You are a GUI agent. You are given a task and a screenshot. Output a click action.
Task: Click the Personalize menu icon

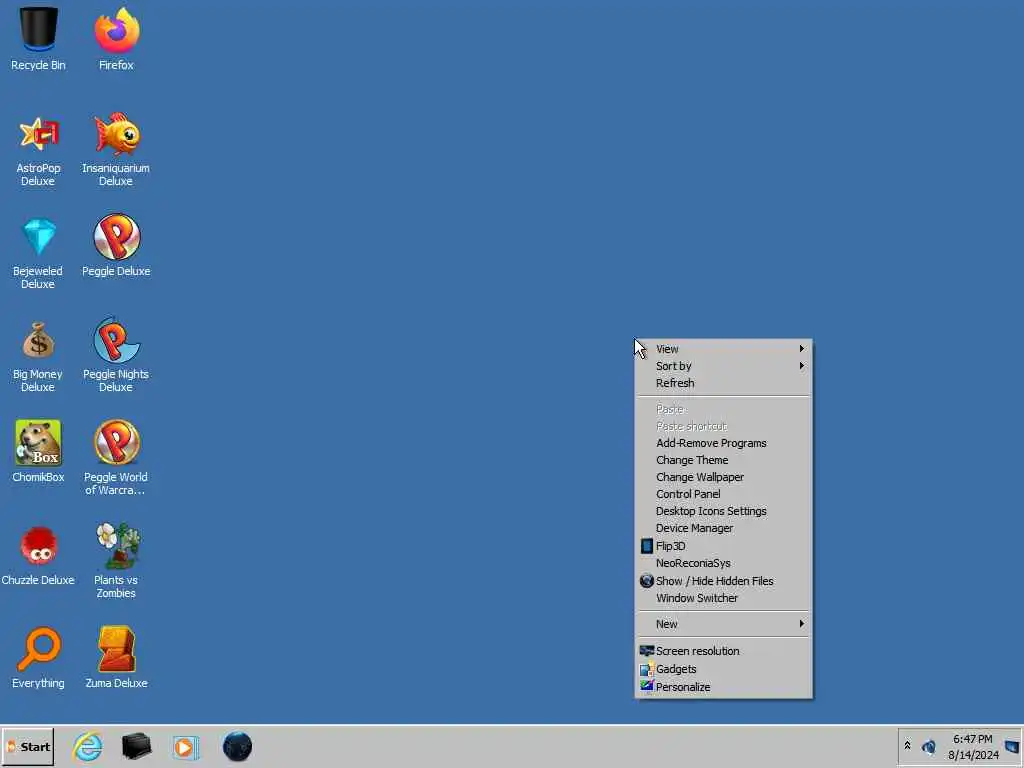[647, 686]
